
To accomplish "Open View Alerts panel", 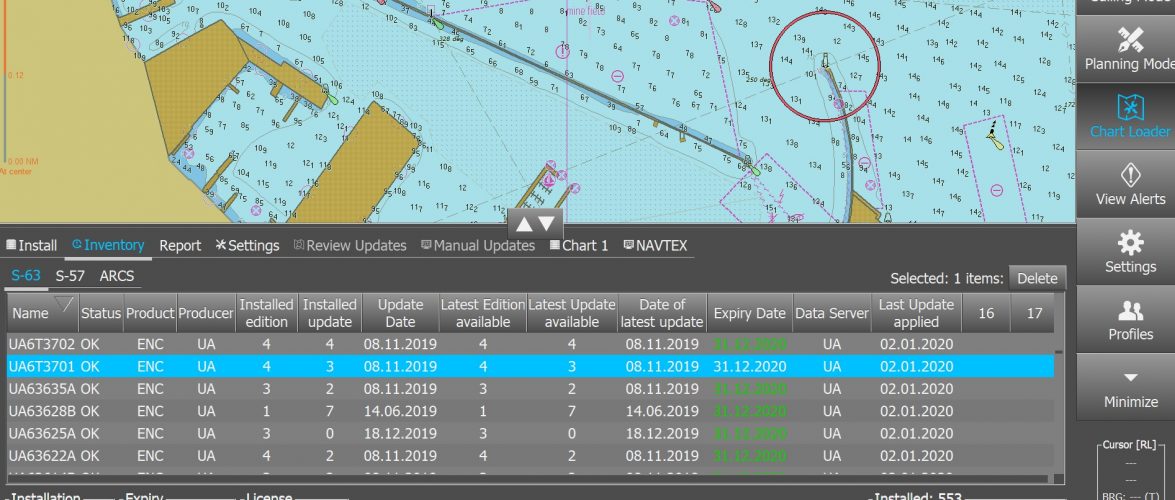I will click(x=1129, y=184).
